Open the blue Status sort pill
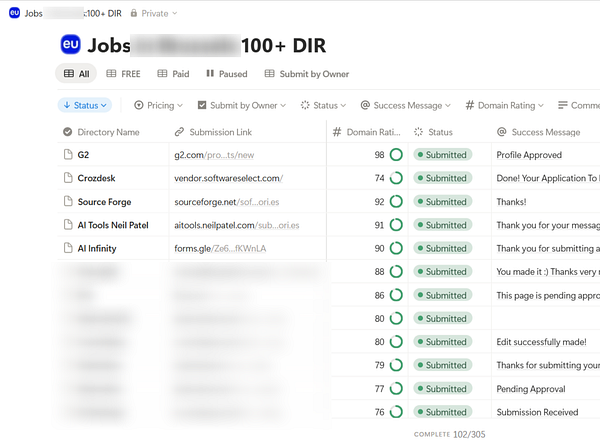 click(x=85, y=105)
